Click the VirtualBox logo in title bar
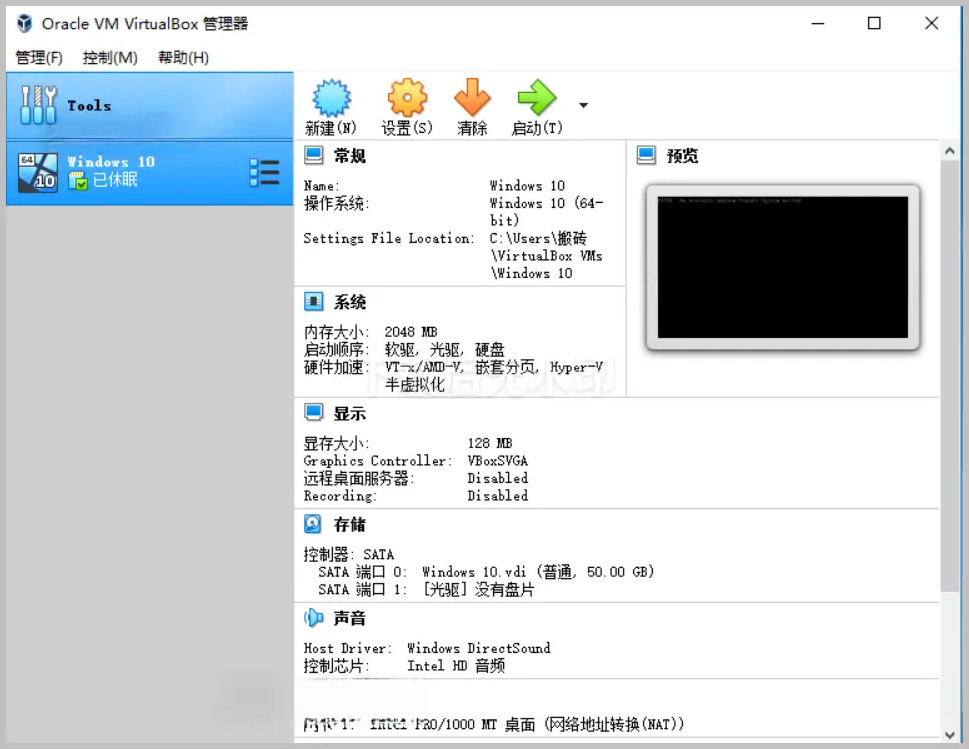The width and height of the screenshot is (969, 749). pyautogui.click(x=24, y=23)
